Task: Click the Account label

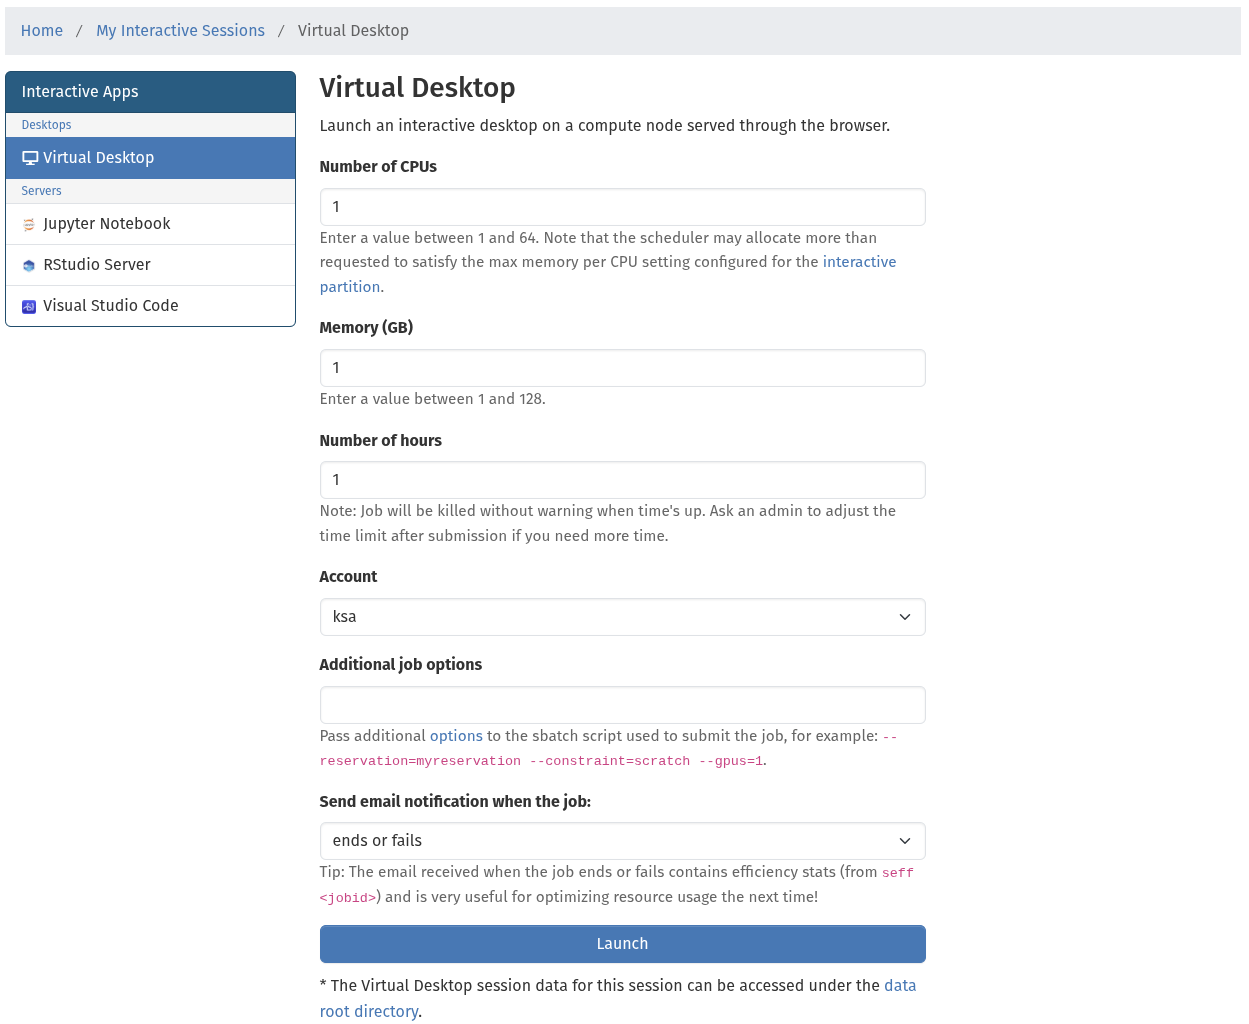Action: 348,577
